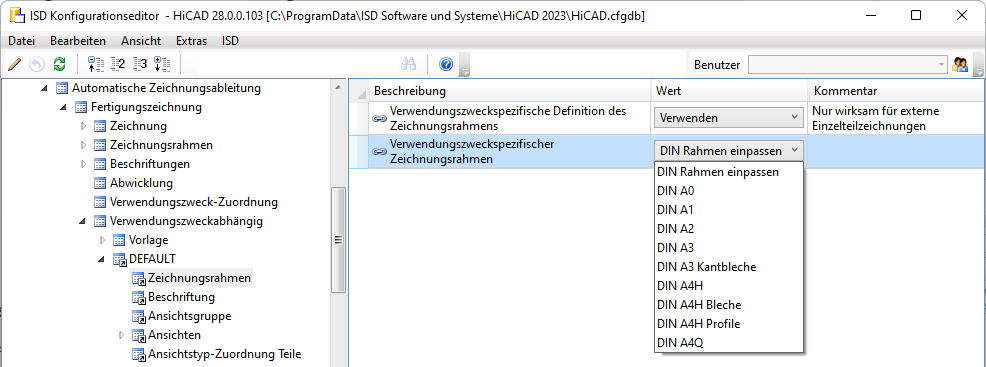
Task: Select highlighted Zeichnungsrahmen under DEFAULT
Action: point(199,278)
